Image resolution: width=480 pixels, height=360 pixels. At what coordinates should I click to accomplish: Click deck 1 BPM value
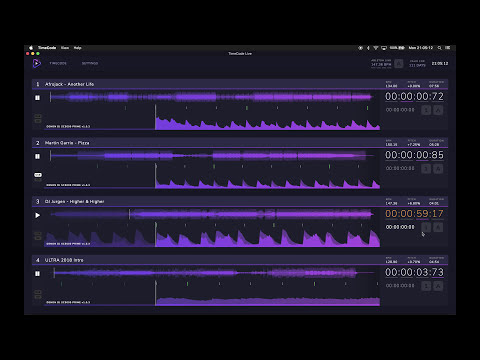point(391,86)
